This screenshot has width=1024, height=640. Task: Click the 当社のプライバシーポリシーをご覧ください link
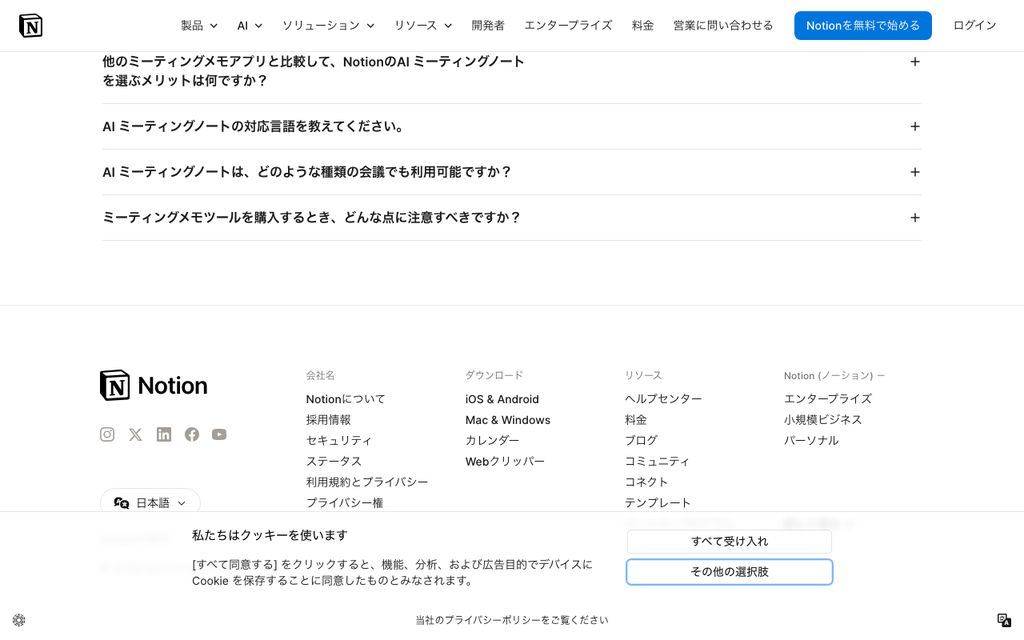512,620
